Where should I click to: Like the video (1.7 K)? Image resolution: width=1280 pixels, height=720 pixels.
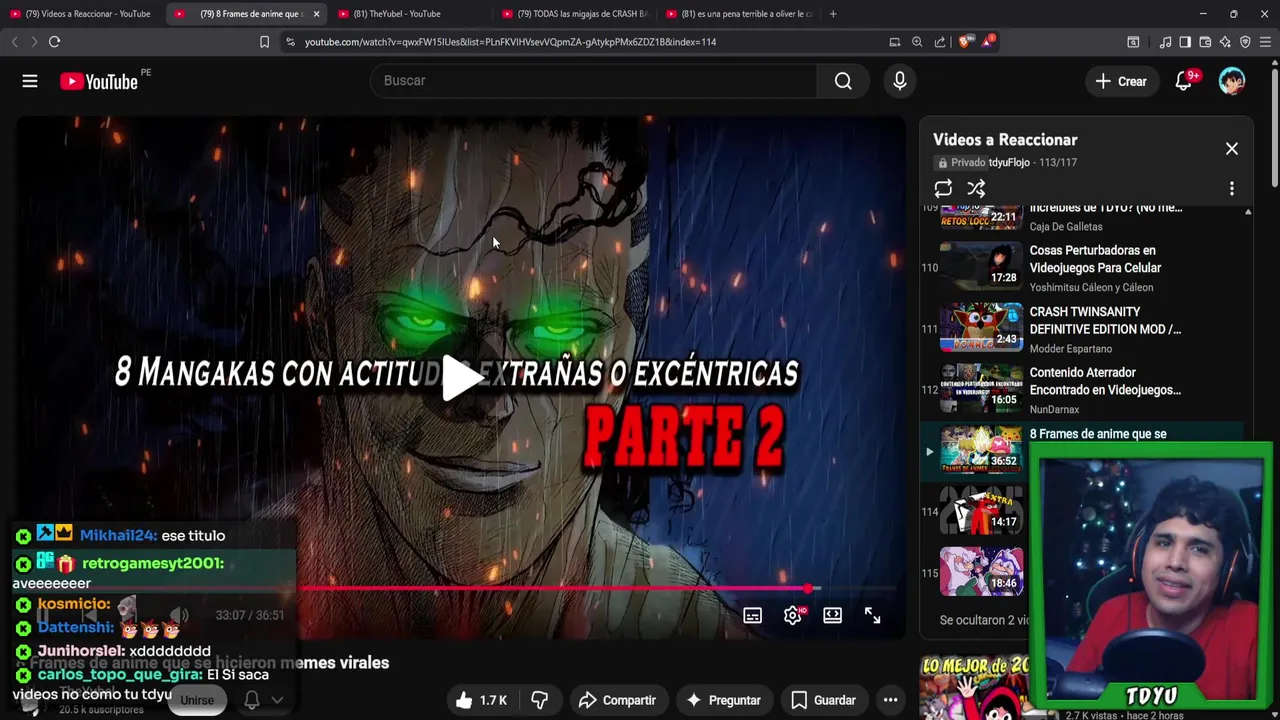pyautogui.click(x=481, y=700)
